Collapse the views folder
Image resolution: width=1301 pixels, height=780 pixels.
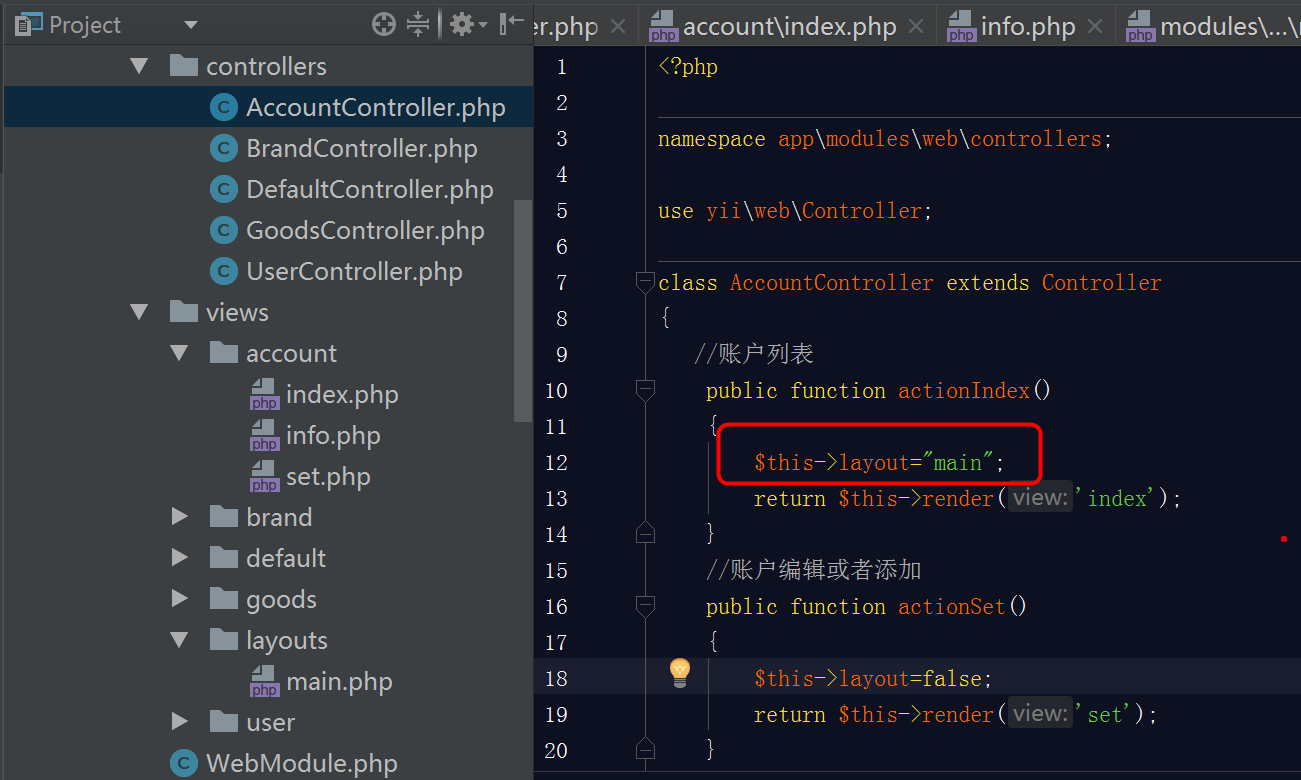139,313
